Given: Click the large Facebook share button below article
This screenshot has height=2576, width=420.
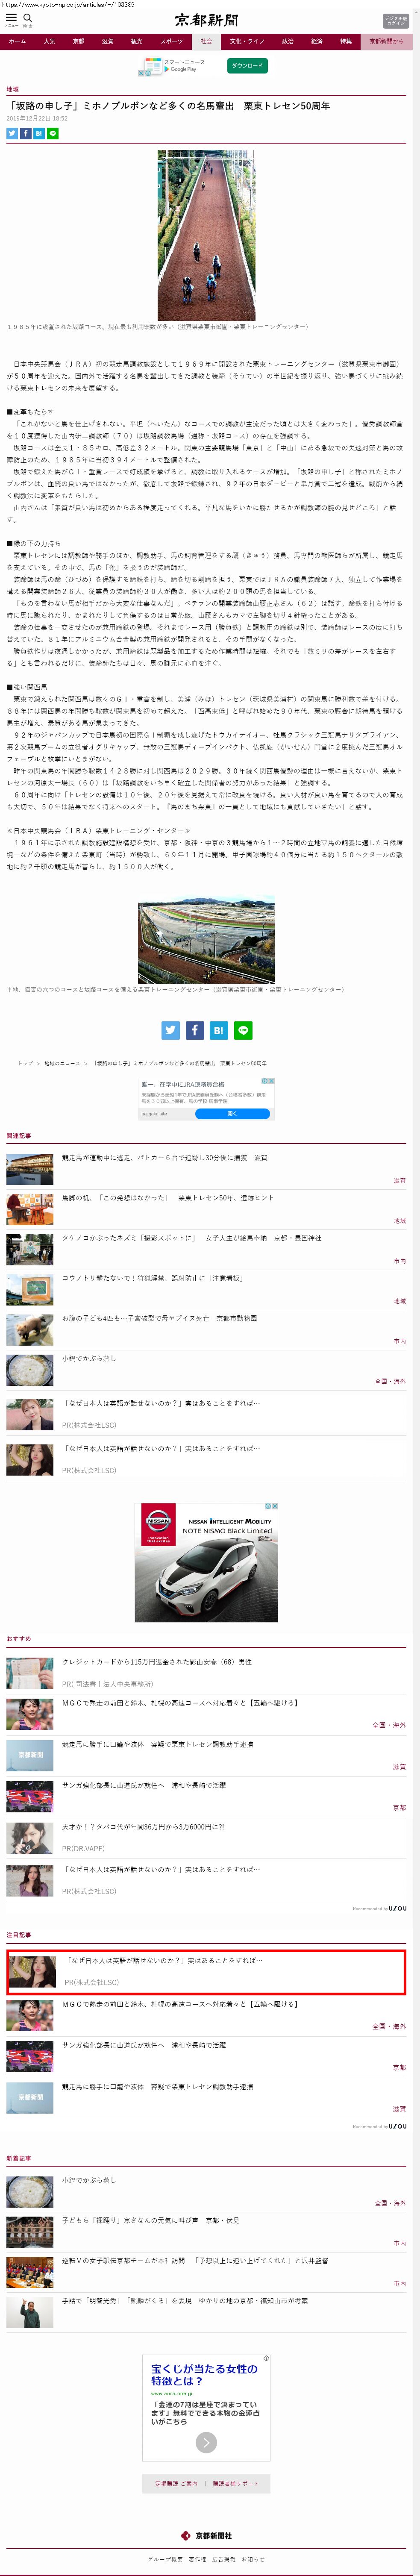Looking at the screenshot, I should [x=195, y=1029].
